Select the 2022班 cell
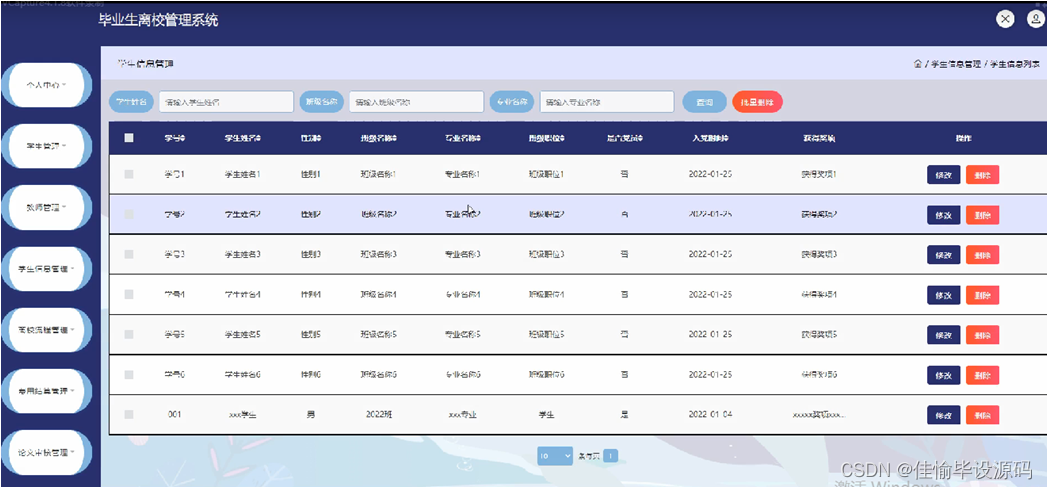The width and height of the screenshot is (1047, 489). [x=379, y=415]
